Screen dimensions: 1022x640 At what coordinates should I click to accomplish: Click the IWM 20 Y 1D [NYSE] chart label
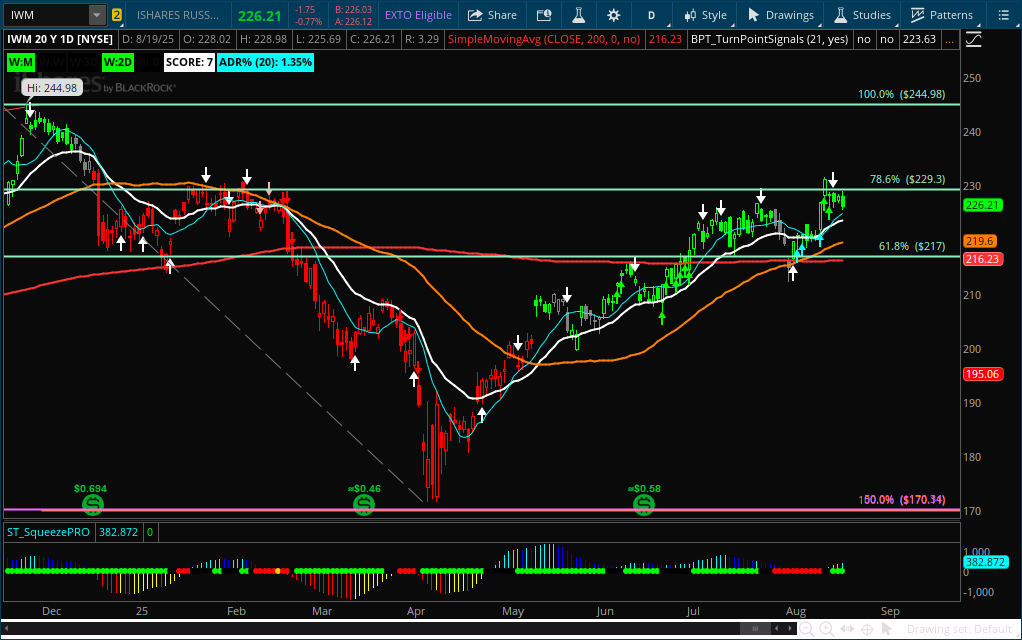pyautogui.click(x=60, y=39)
